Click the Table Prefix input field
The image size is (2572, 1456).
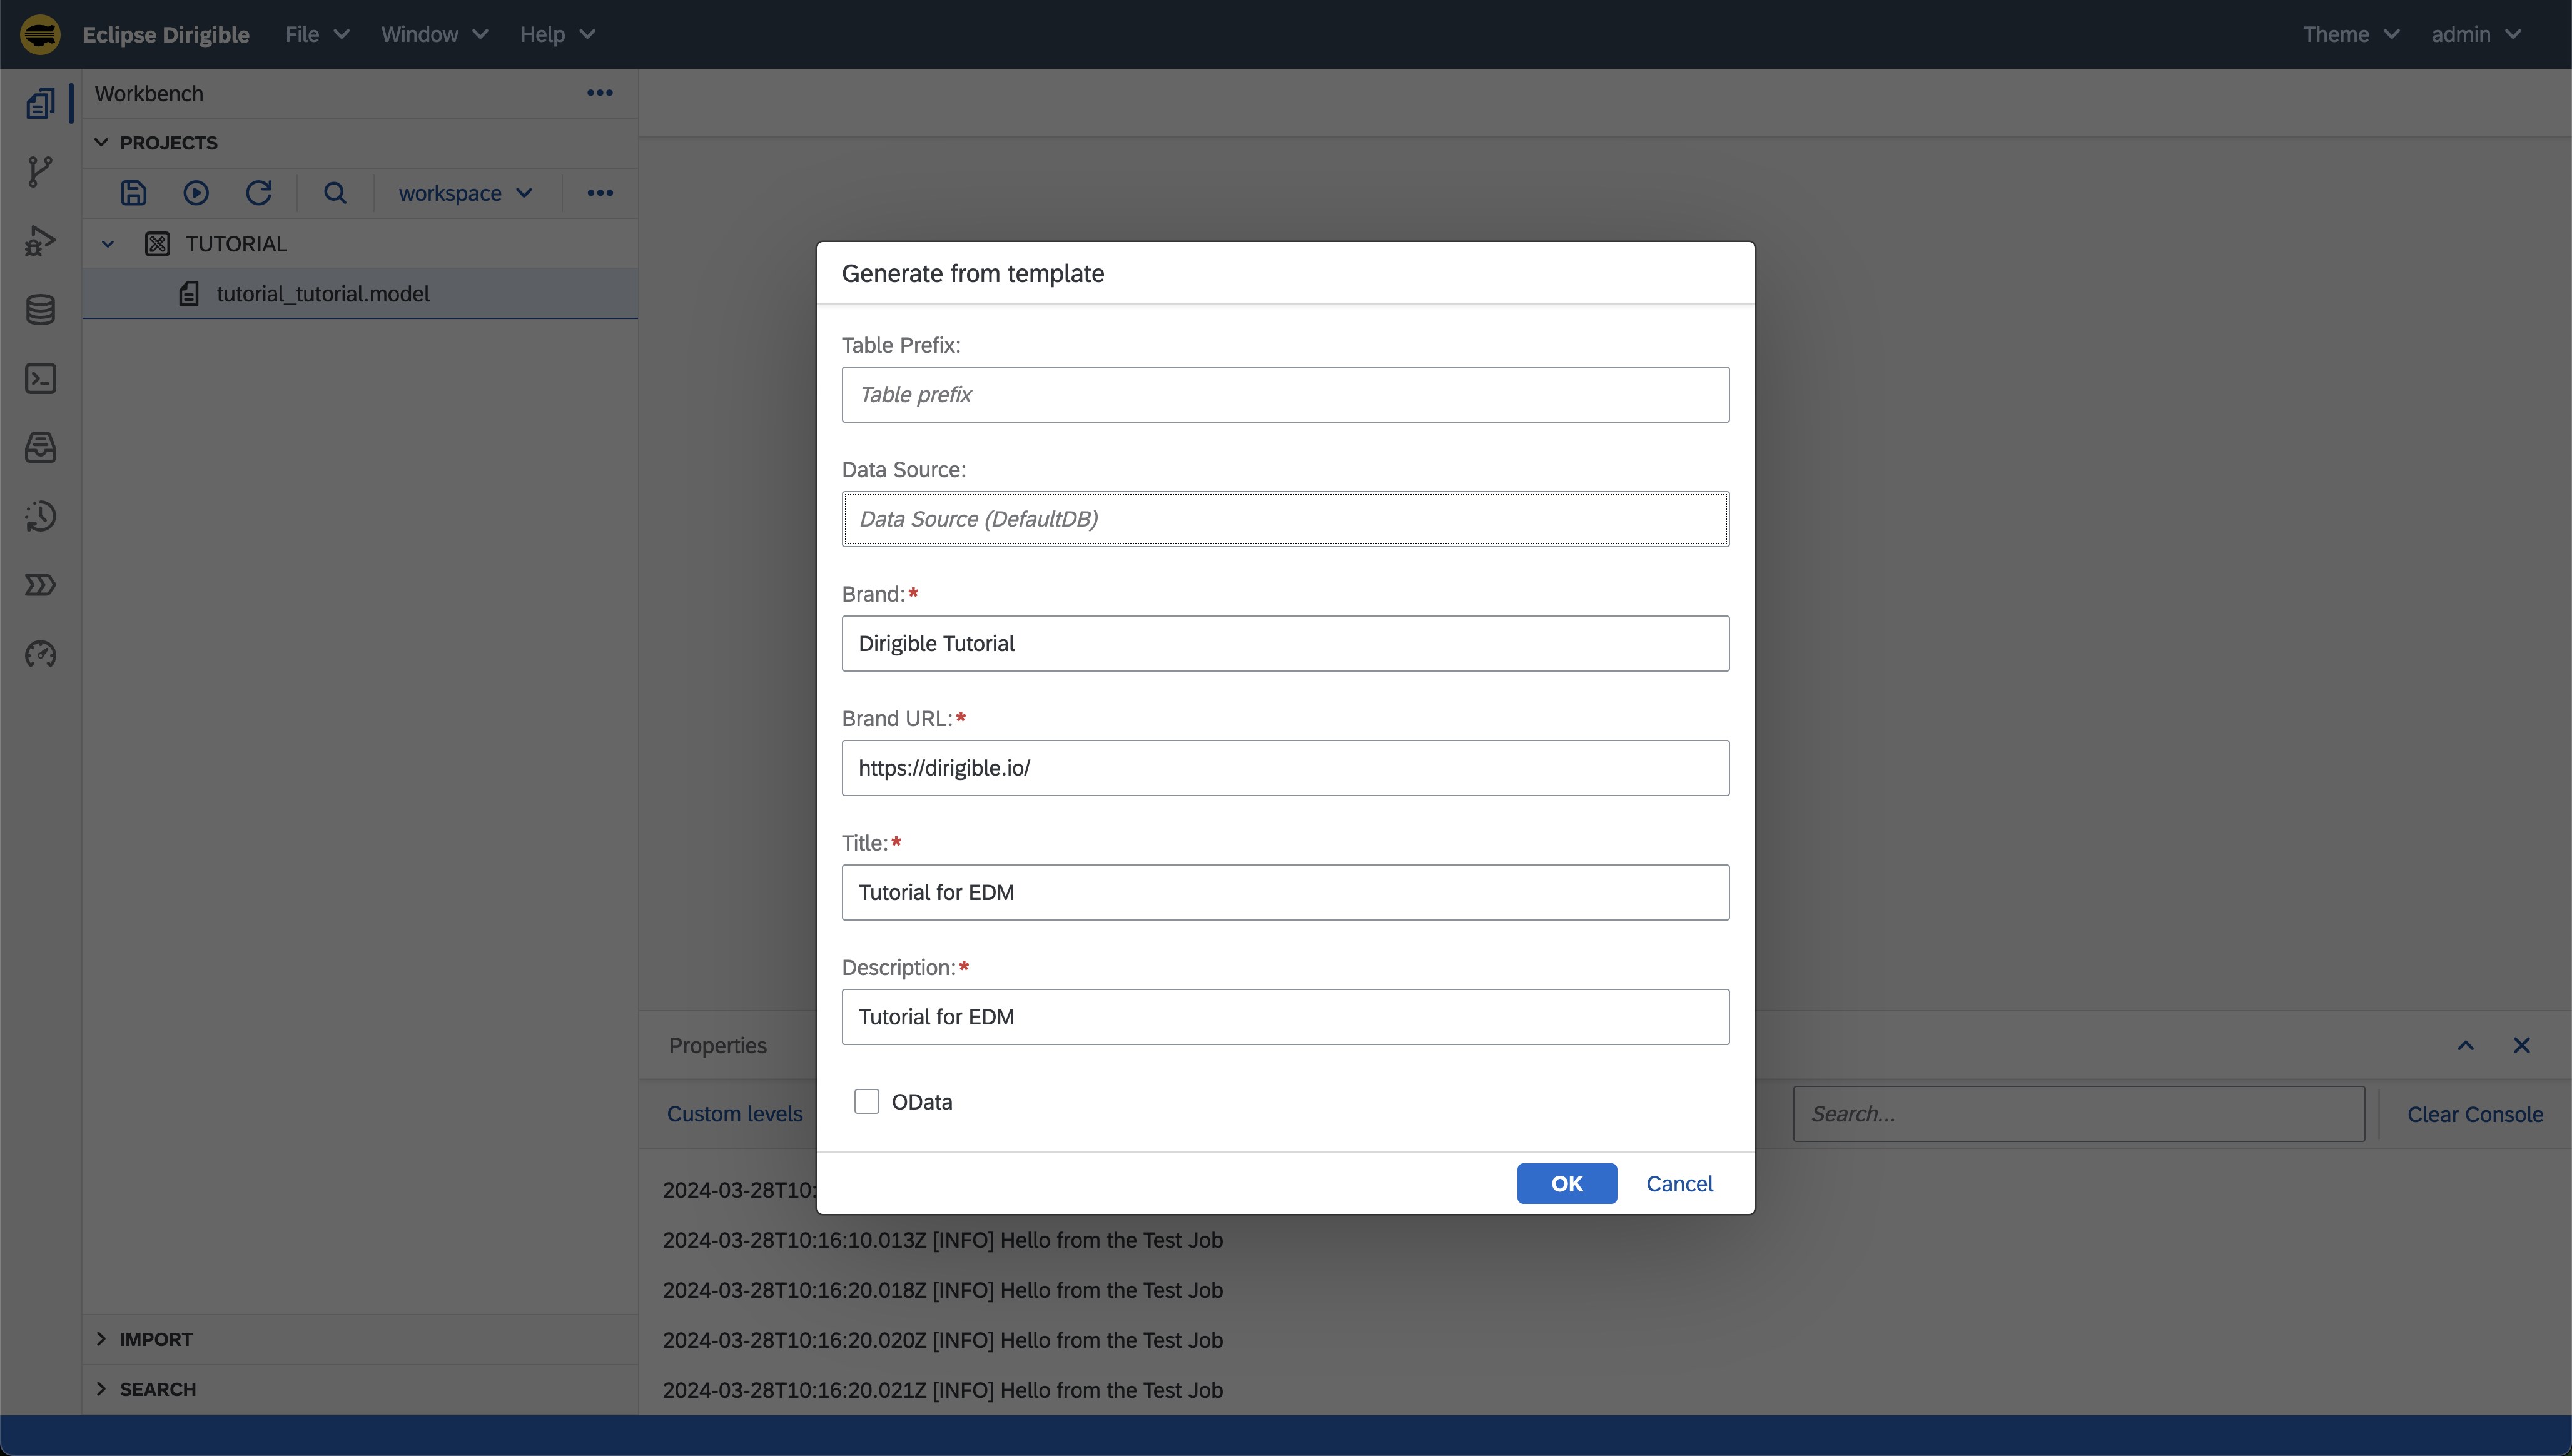pos(1285,394)
